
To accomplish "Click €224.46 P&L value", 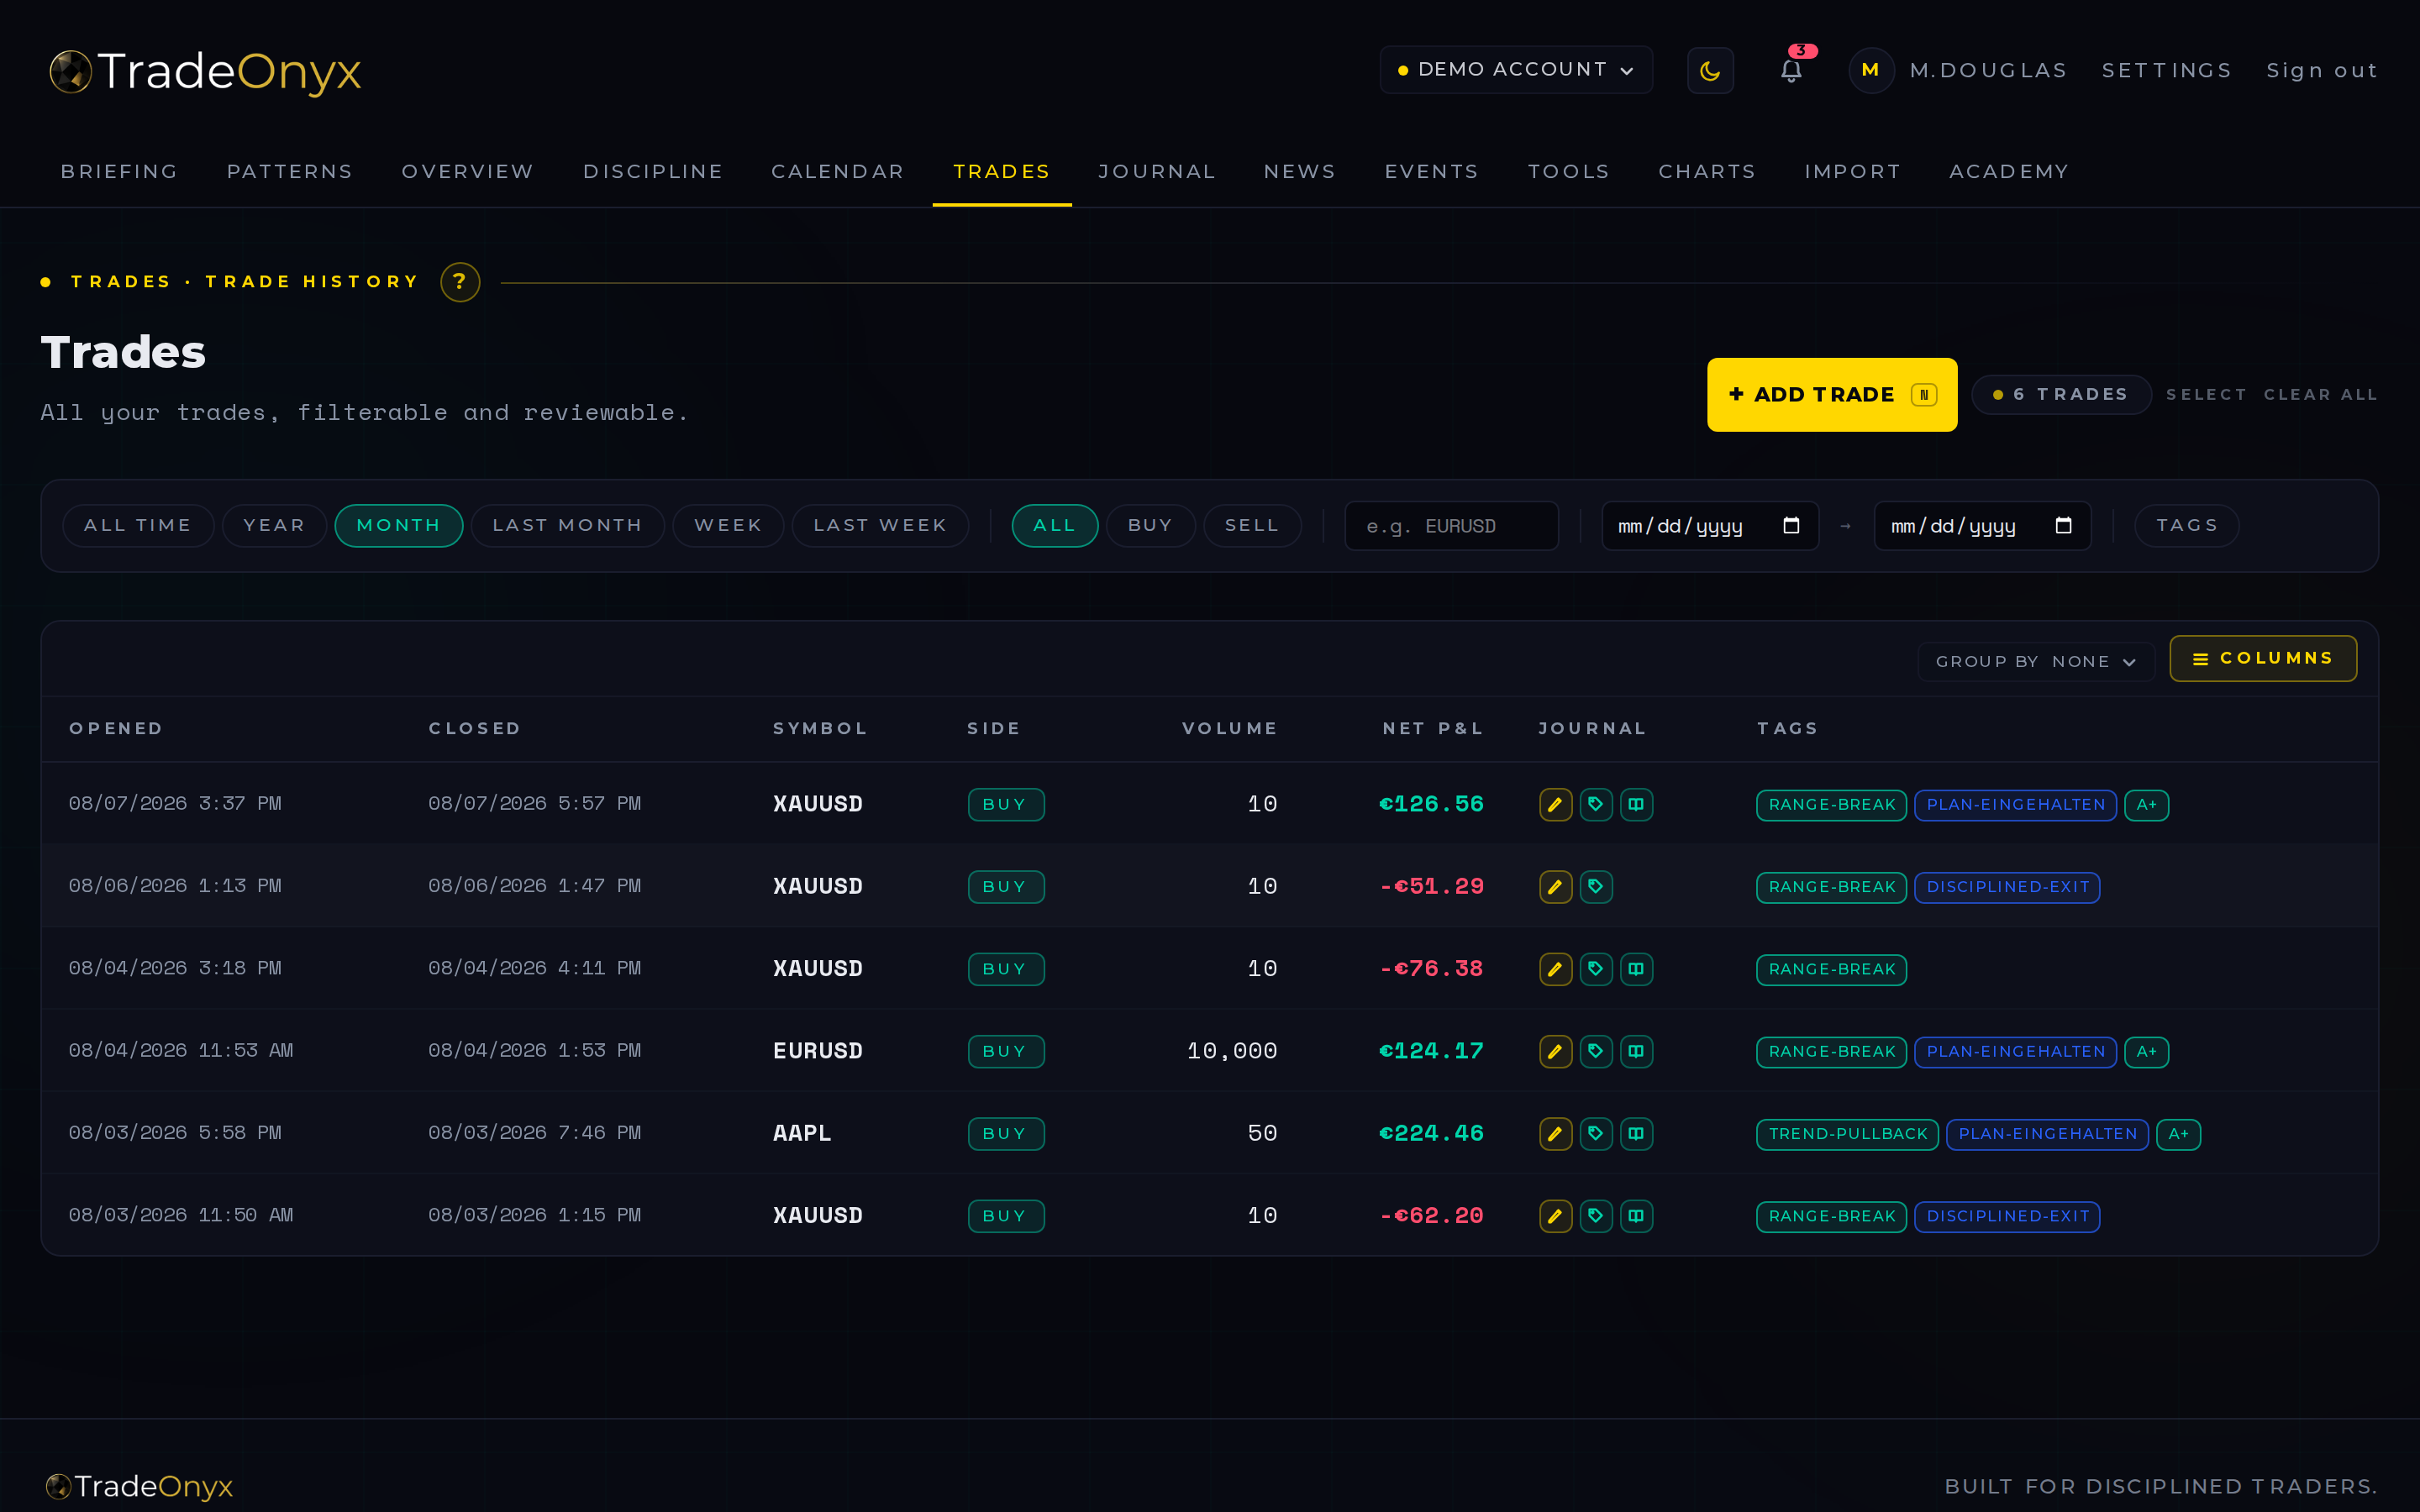I will coord(1431,1134).
